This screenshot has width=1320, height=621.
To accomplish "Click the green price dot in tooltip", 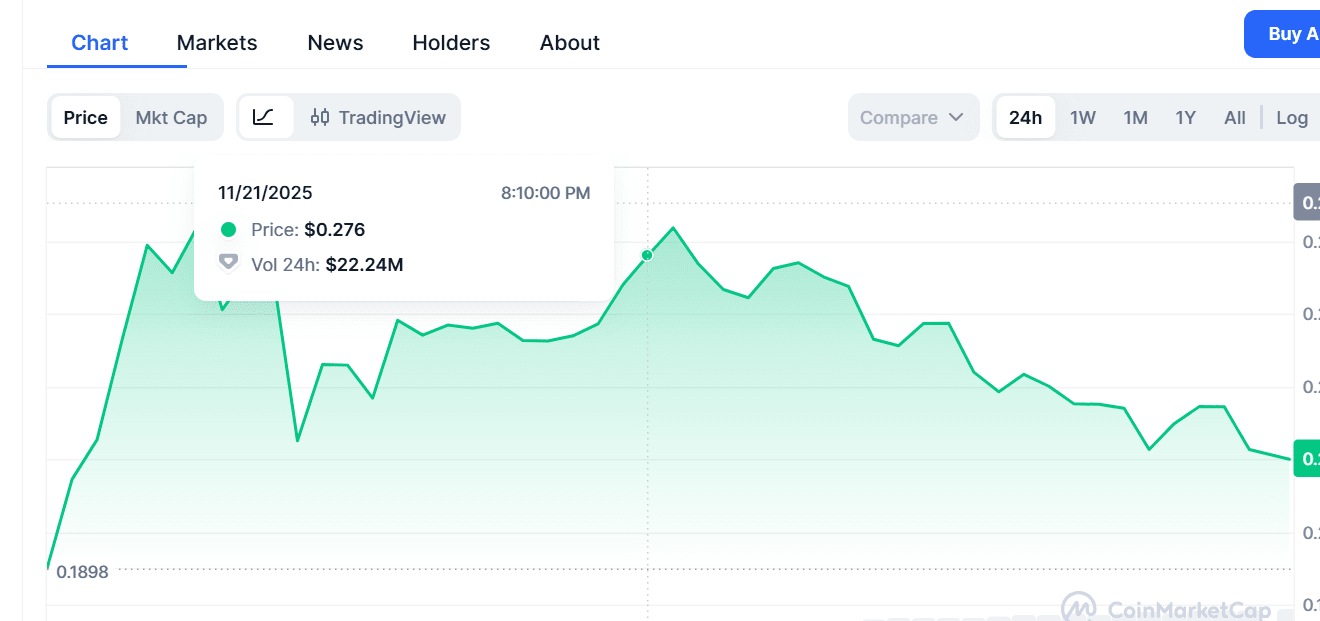I will (x=228, y=230).
